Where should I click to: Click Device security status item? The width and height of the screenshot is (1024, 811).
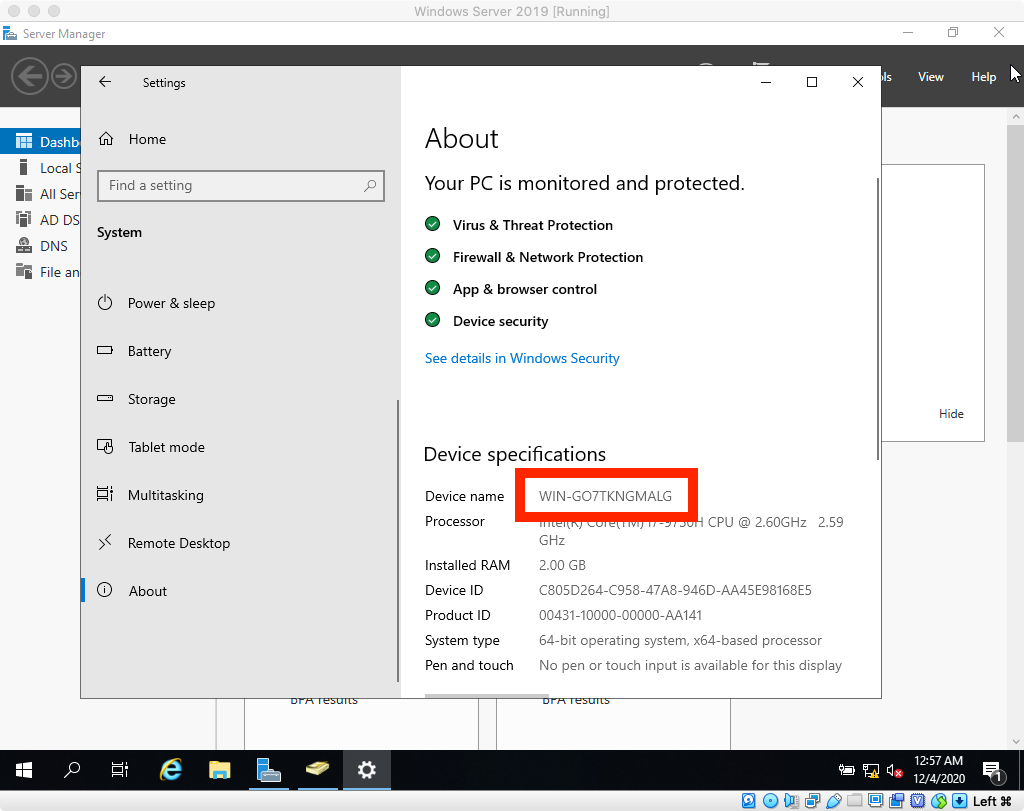(x=487, y=321)
